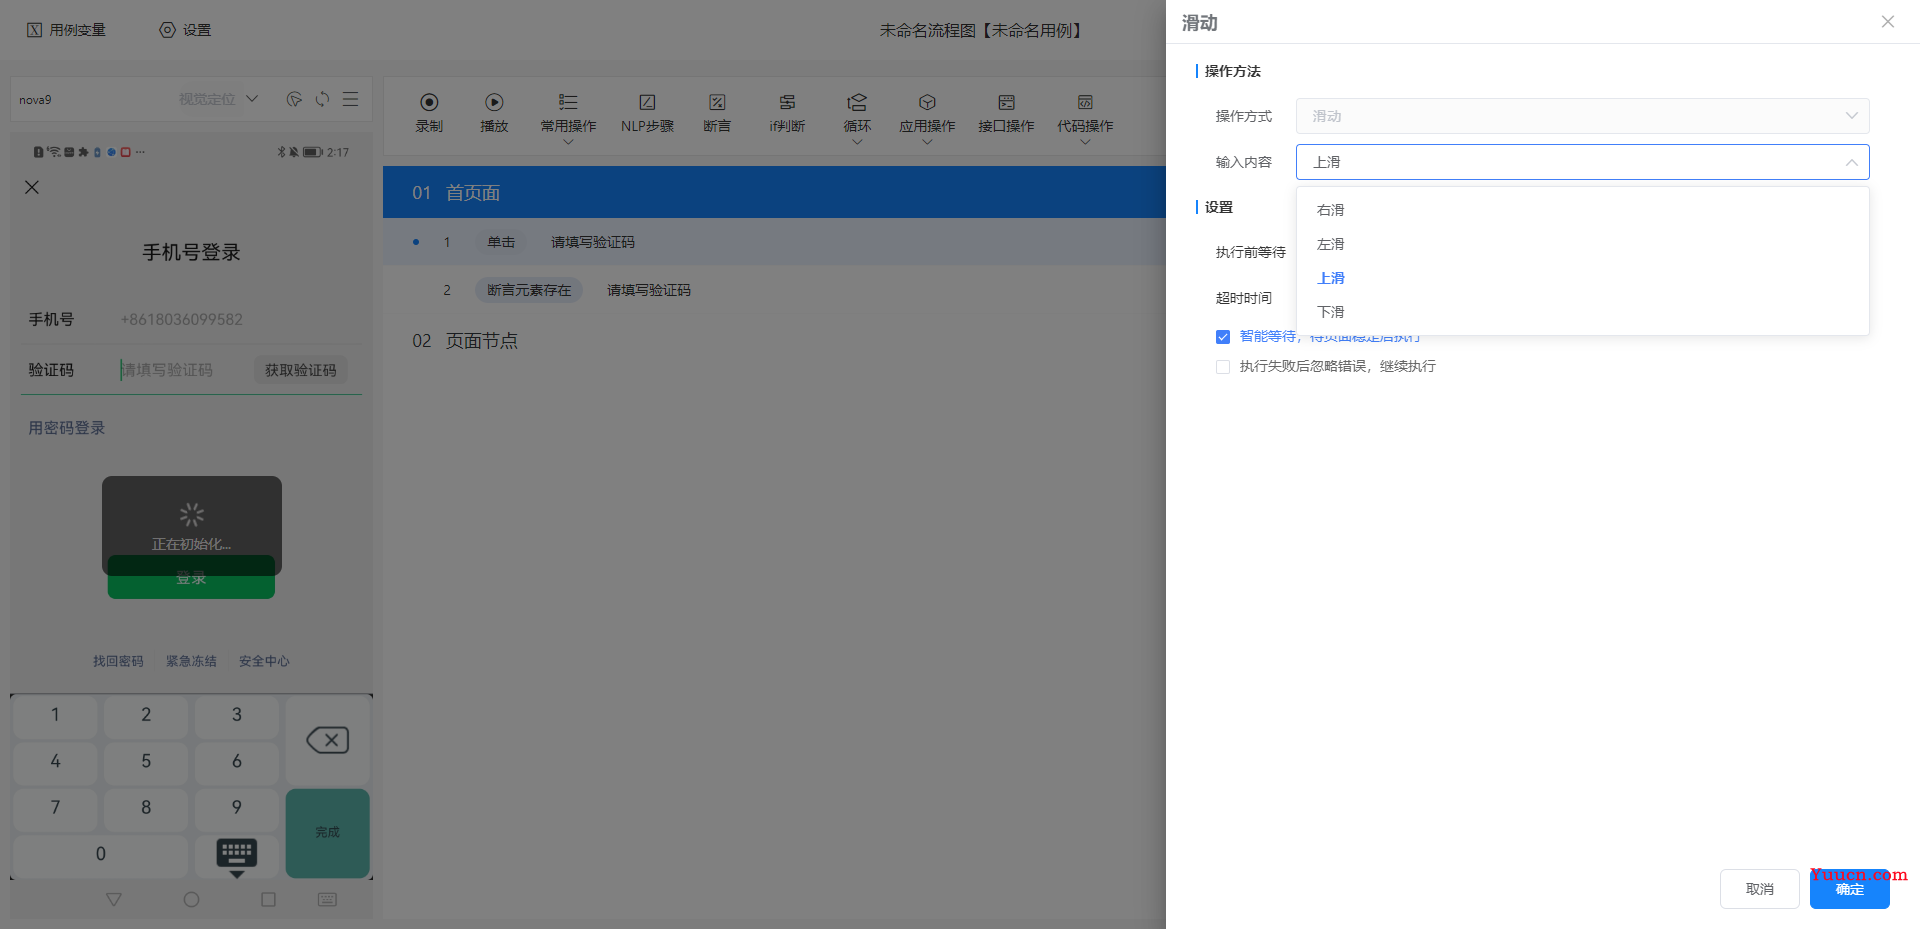Select 左滑 from the dropdown list

[x=1583, y=244]
